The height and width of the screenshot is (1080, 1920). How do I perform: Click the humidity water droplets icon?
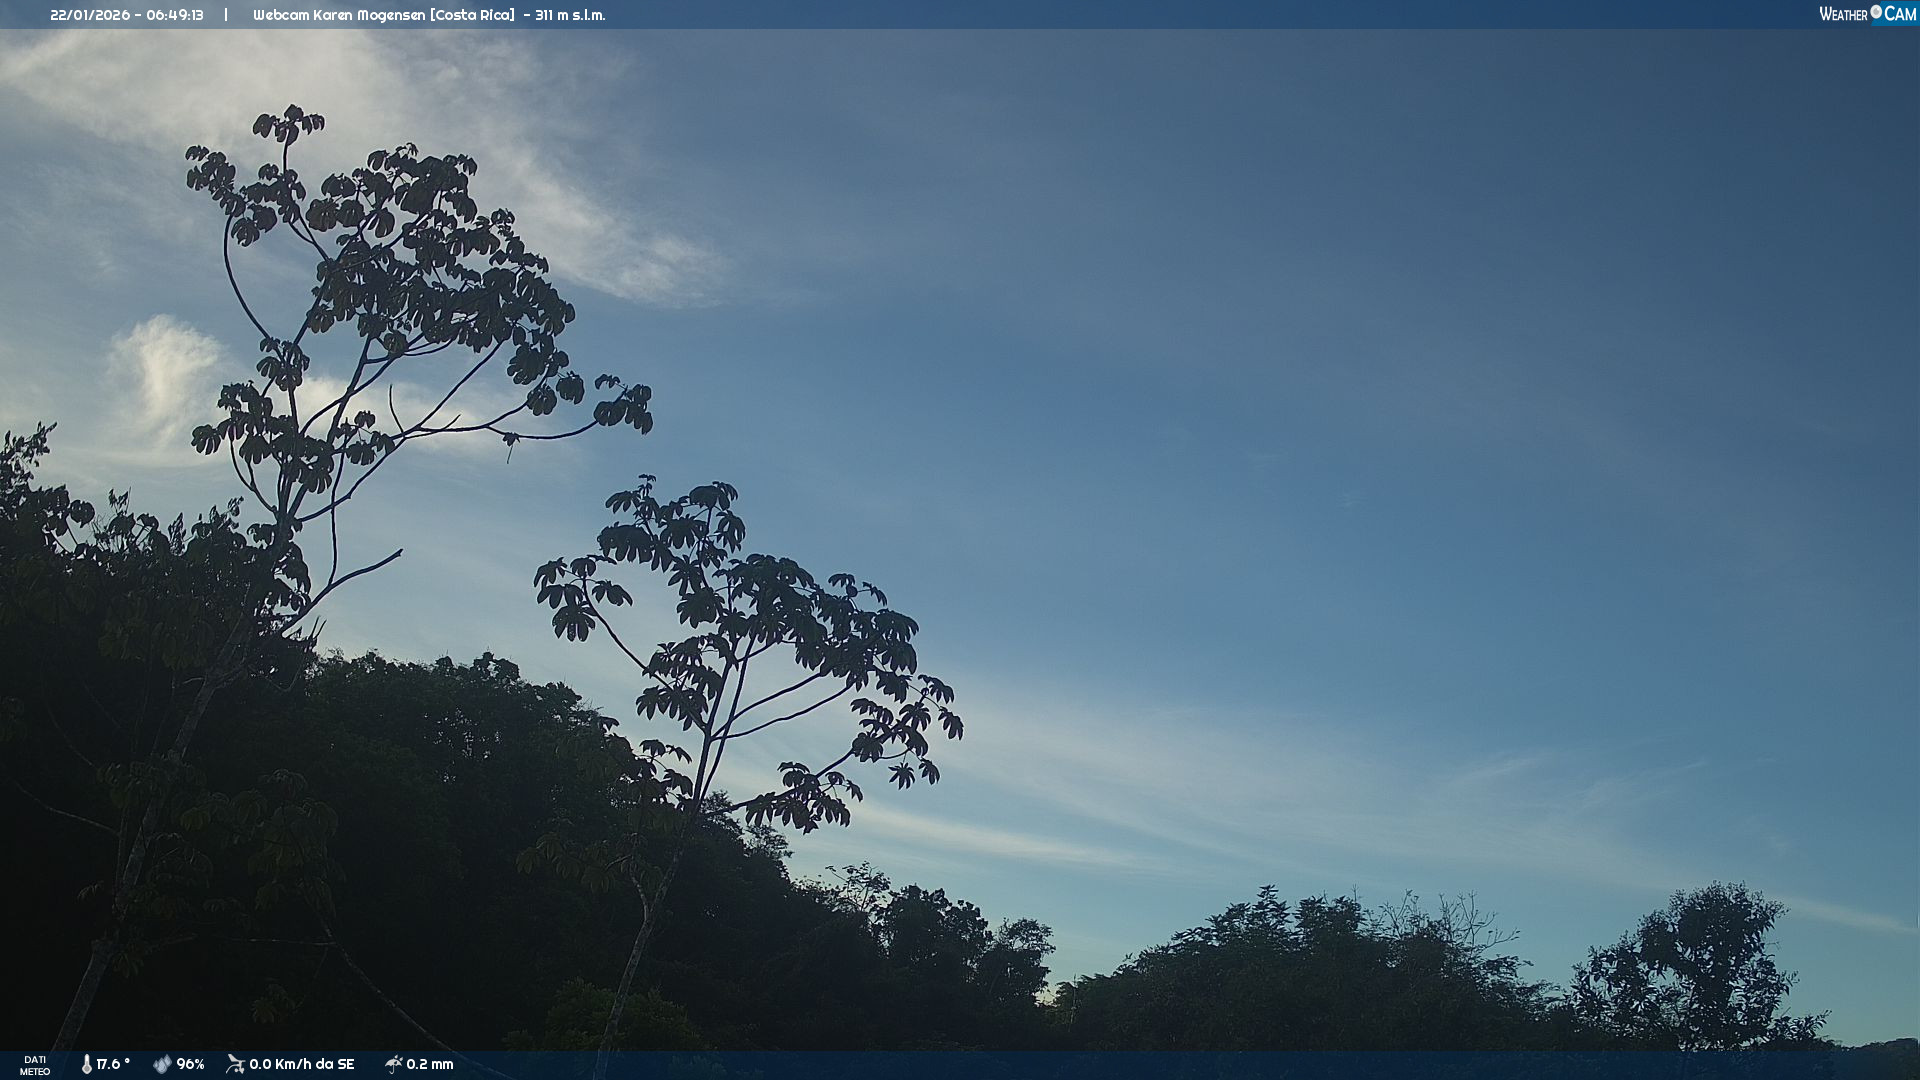point(162,1064)
